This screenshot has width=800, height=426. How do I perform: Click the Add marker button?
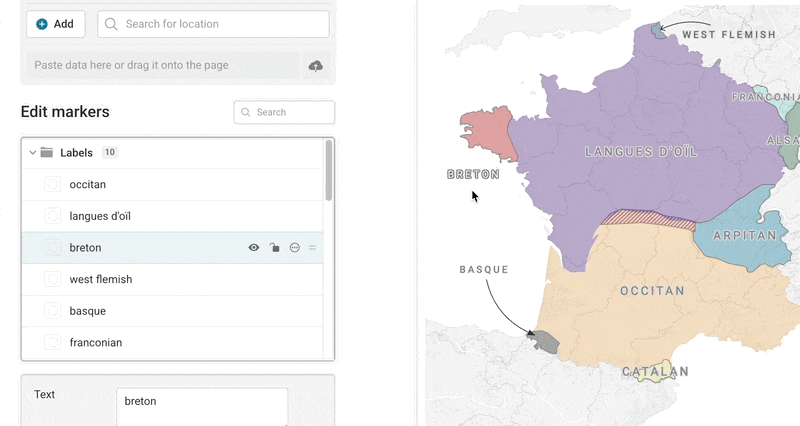tap(56, 24)
